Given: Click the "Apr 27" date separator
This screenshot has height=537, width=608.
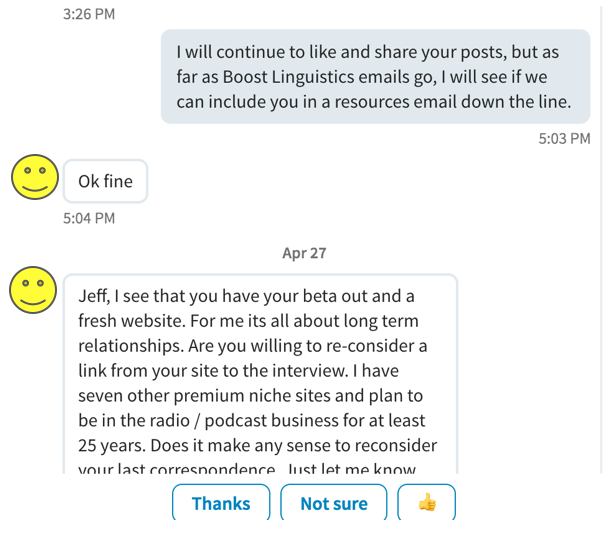Looking at the screenshot, I should pos(304,253).
